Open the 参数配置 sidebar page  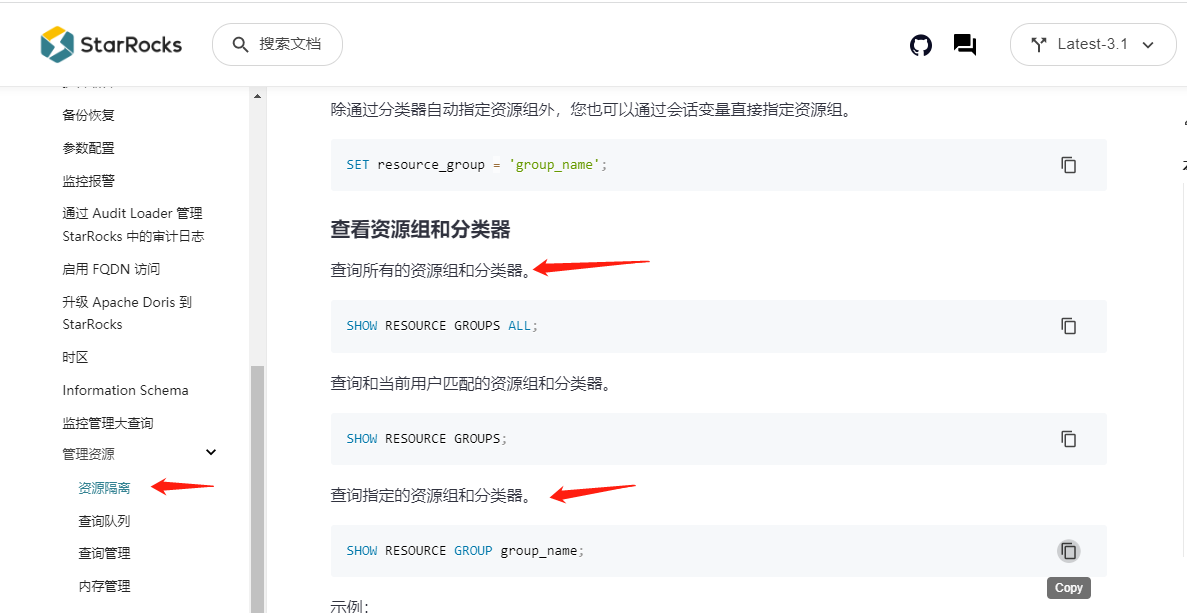pos(89,148)
